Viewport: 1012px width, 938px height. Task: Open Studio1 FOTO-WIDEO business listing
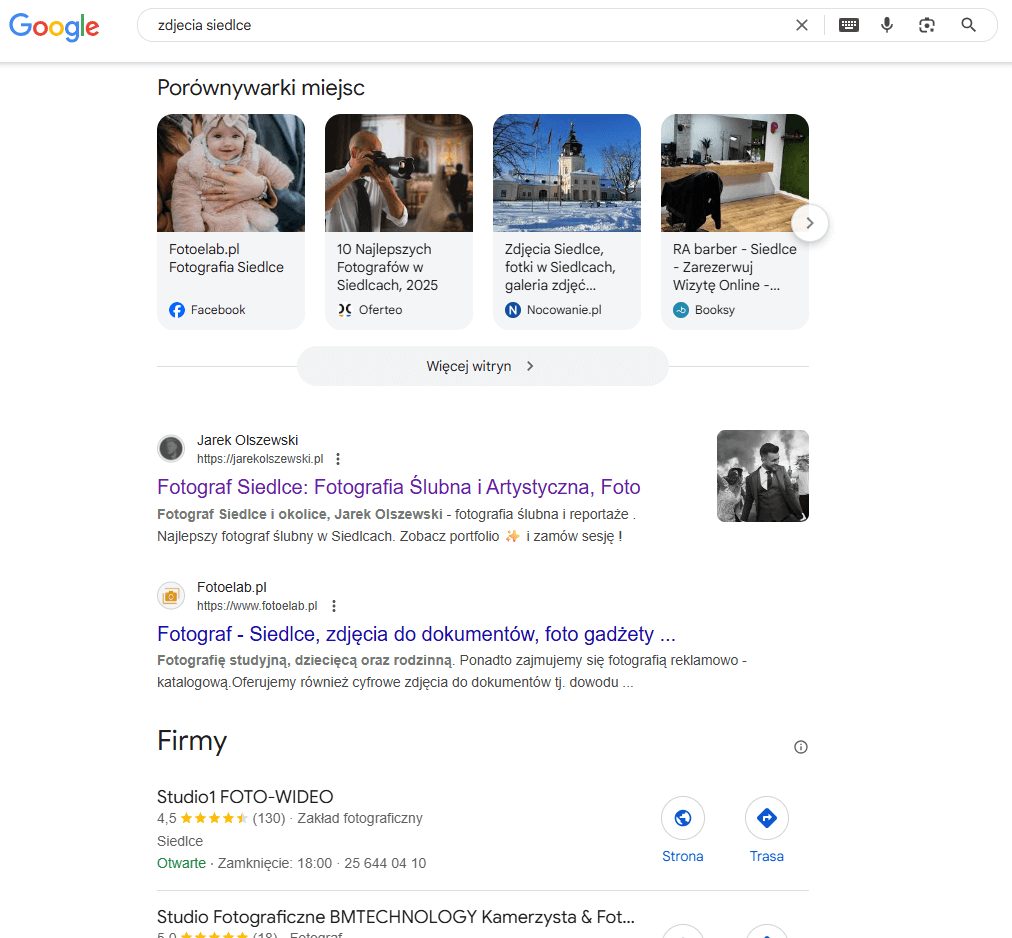point(245,797)
